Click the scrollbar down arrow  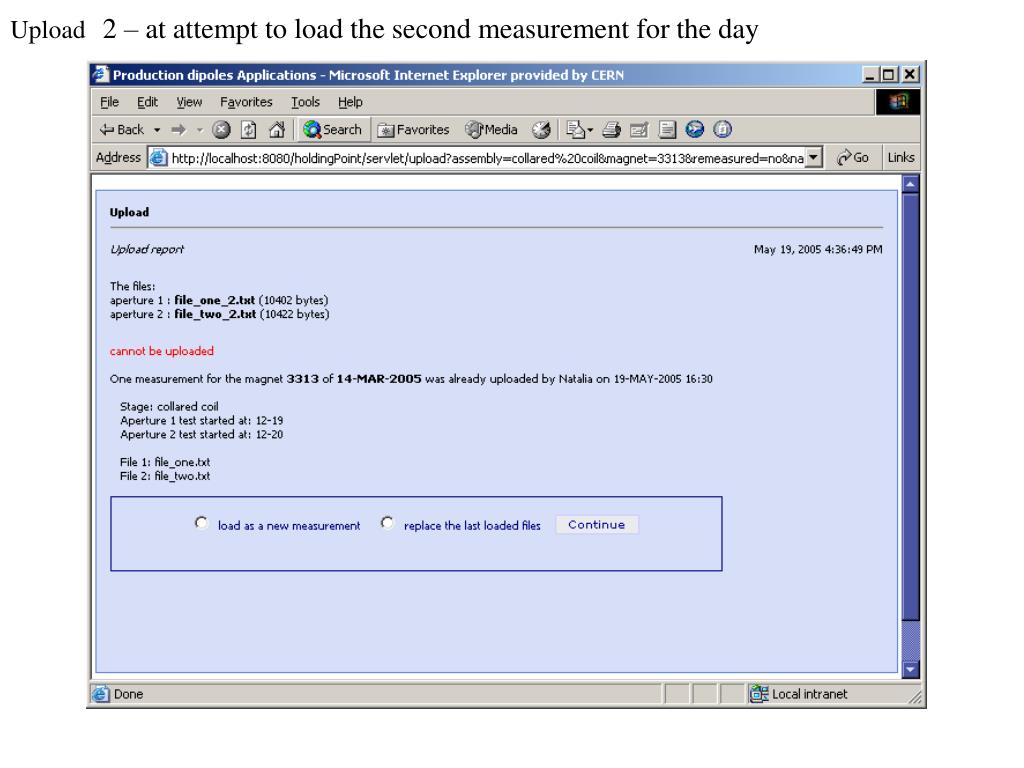click(x=910, y=669)
